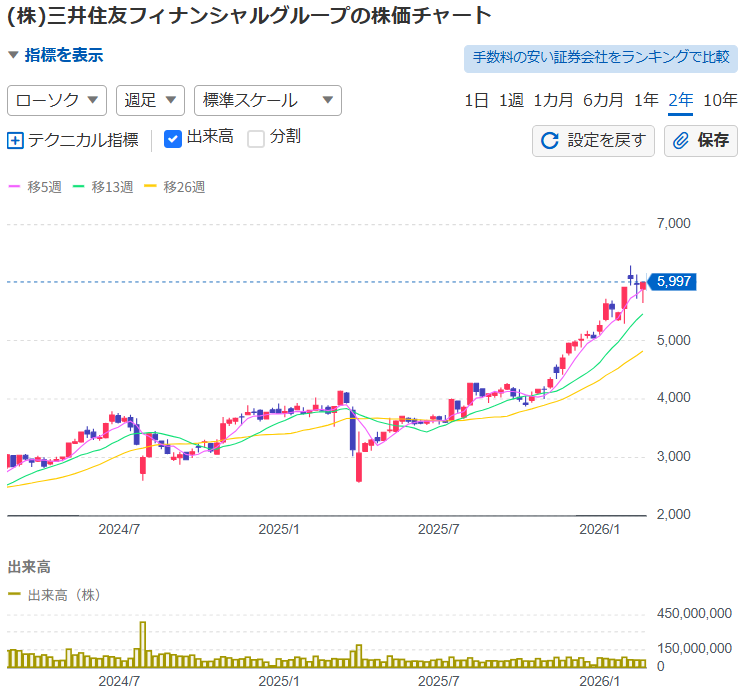
Task: Enable the 分割 split checkbox
Action: (x=256, y=139)
